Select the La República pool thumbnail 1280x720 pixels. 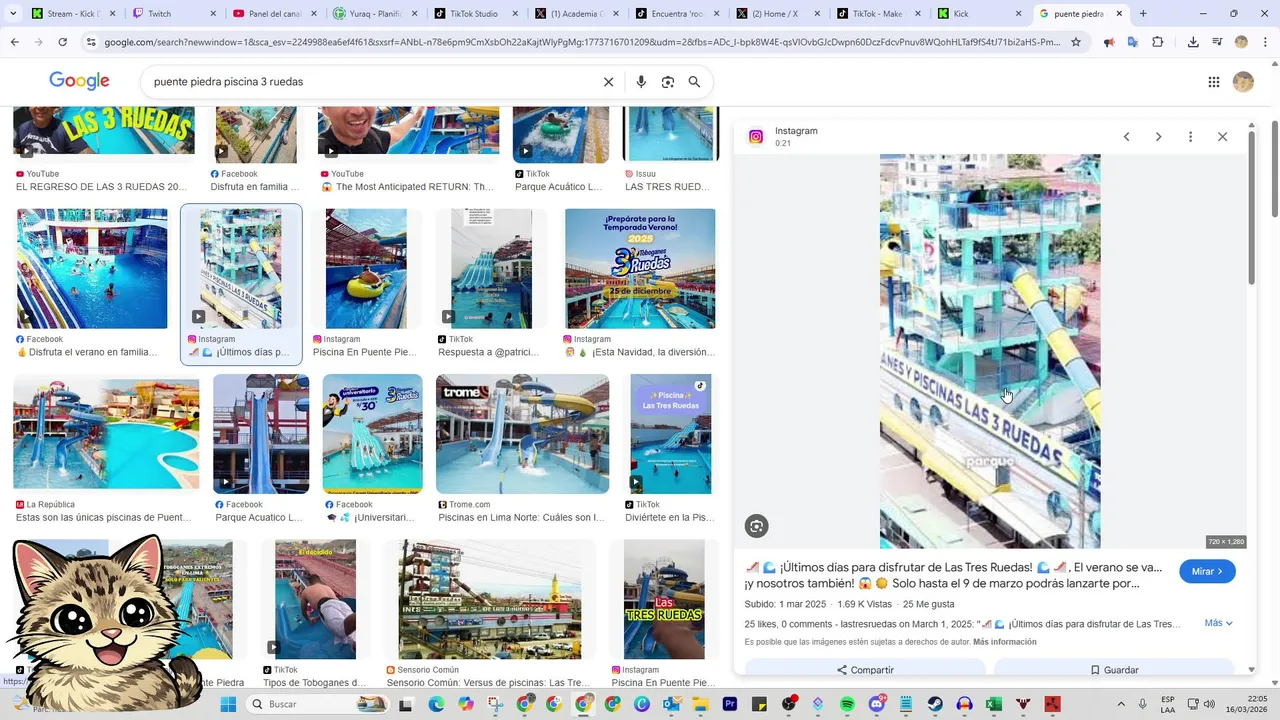pyautogui.click(x=106, y=434)
